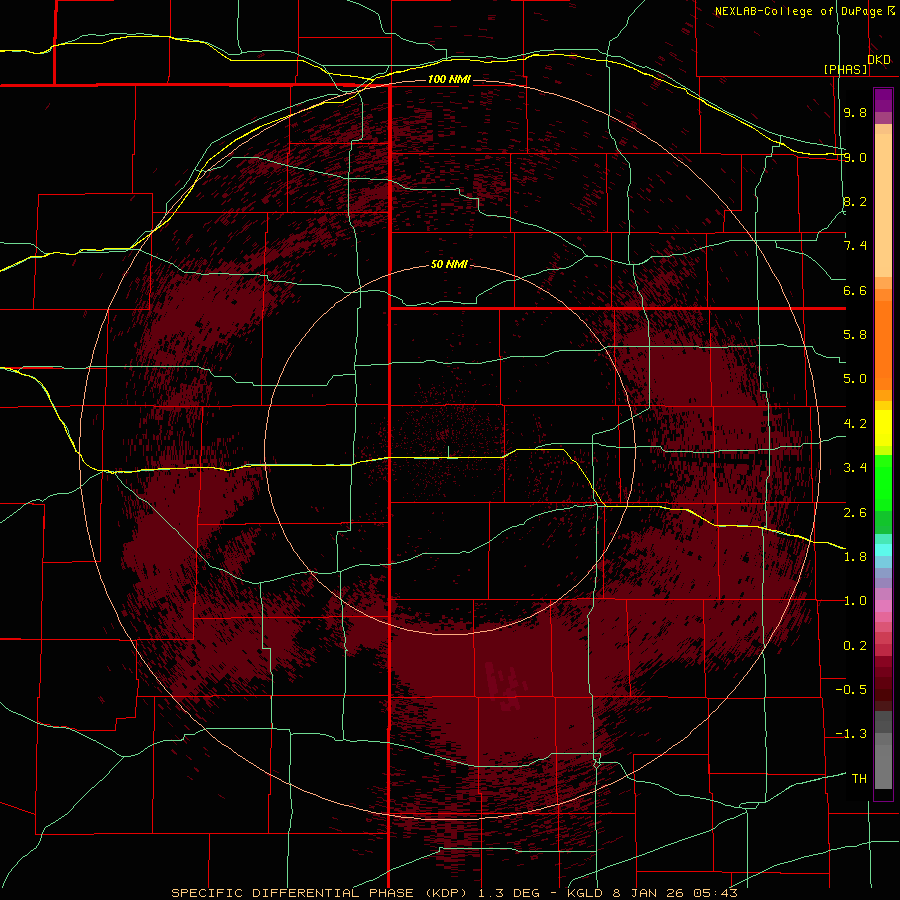Click the 2.6 scale value

(x=855, y=513)
